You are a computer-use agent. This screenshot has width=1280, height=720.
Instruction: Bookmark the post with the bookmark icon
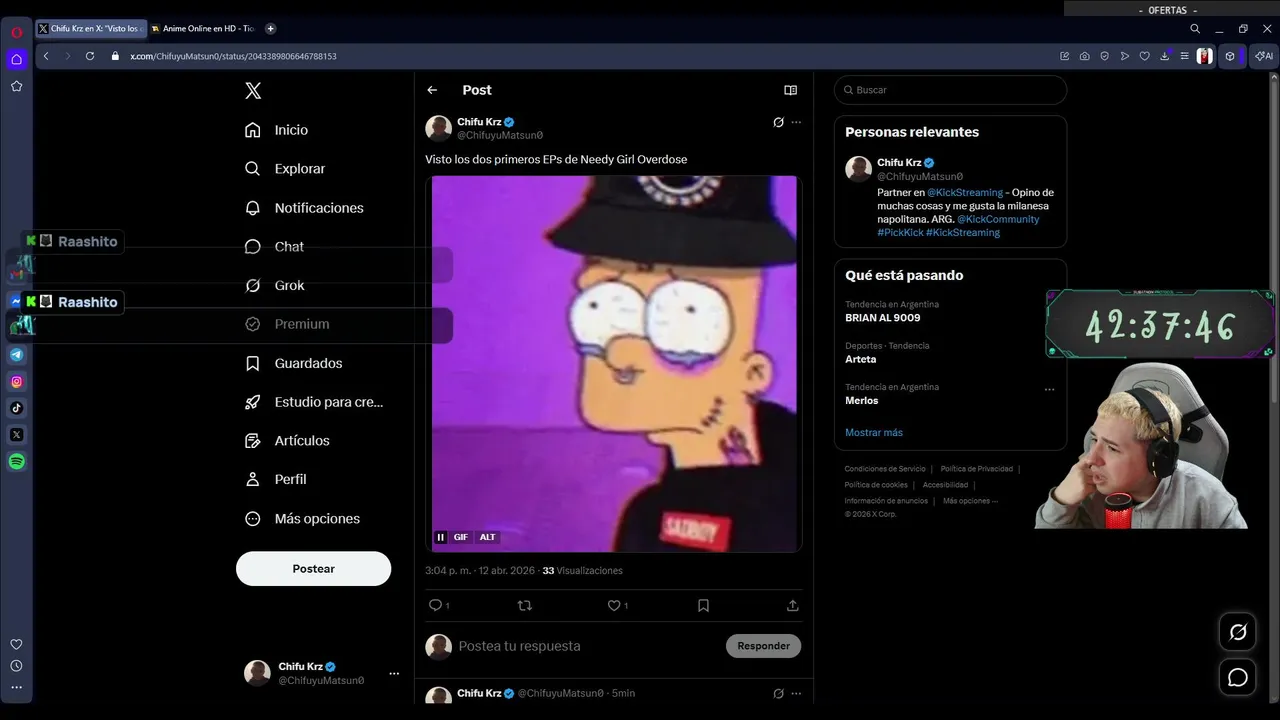pyautogui.click(x=703, y=605)
